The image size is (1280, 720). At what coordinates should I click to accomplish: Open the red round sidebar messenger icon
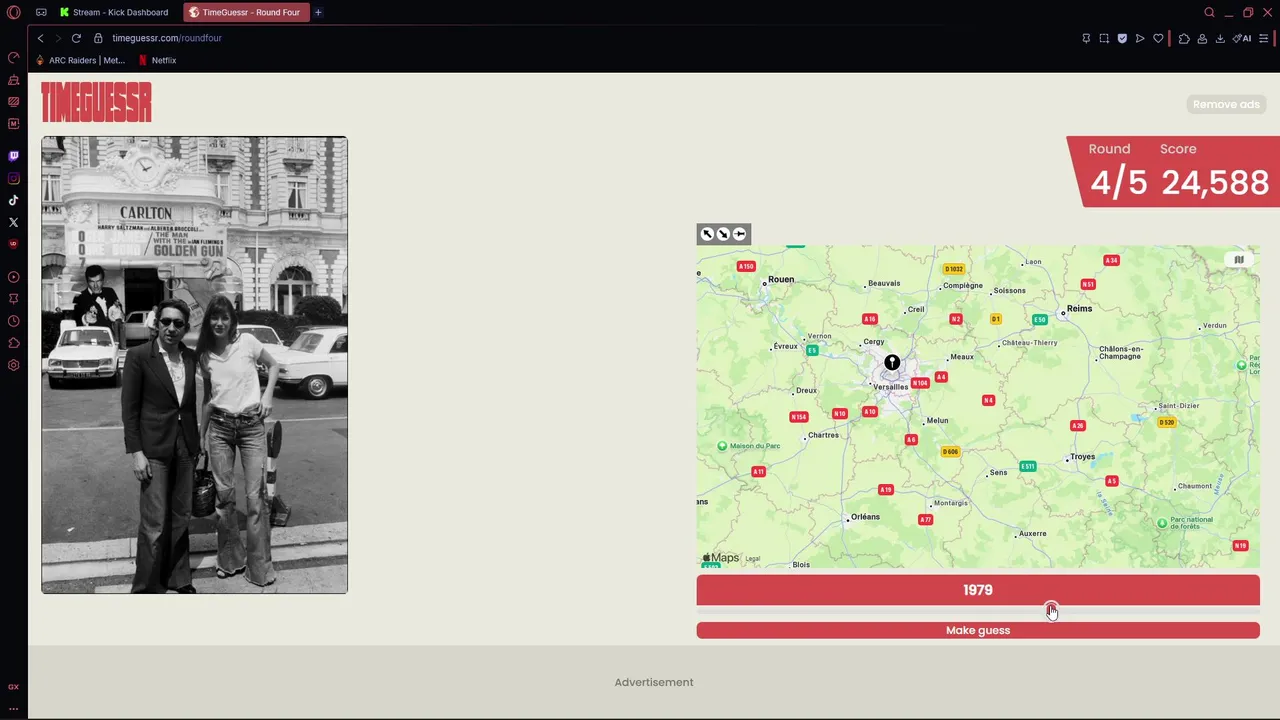point(13,243)
